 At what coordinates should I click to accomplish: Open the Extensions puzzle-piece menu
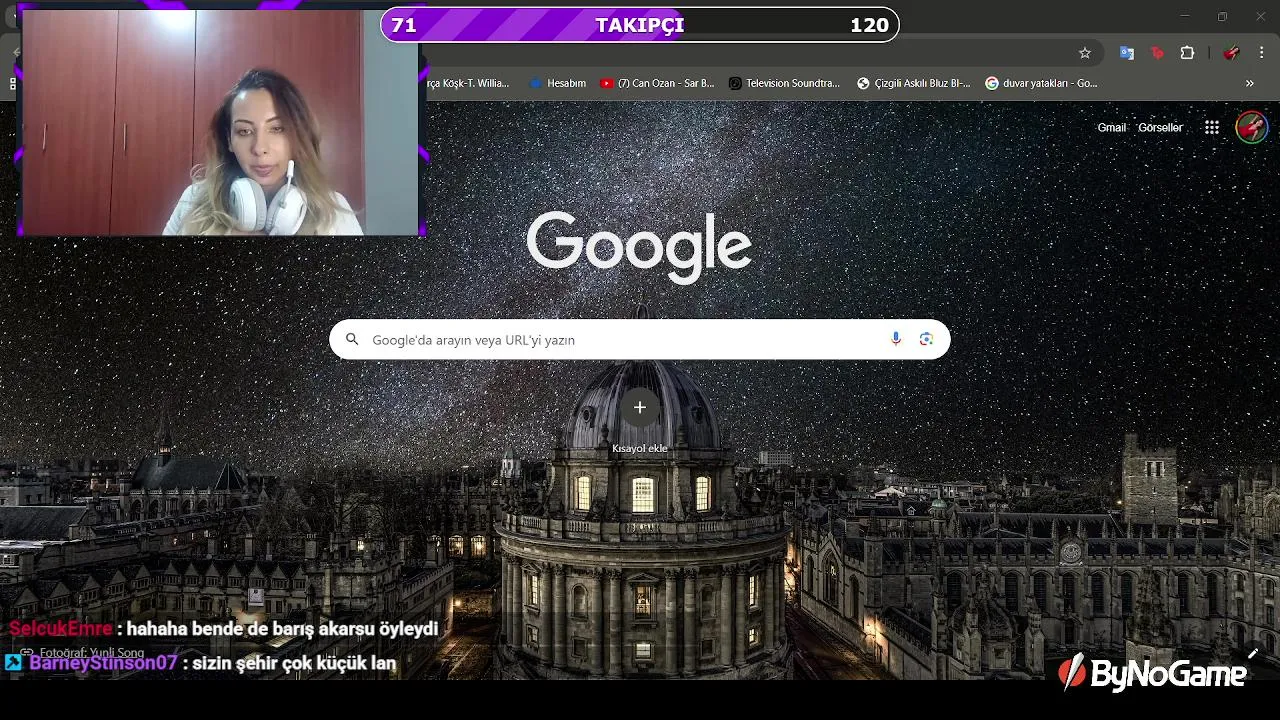[1187, 53]
